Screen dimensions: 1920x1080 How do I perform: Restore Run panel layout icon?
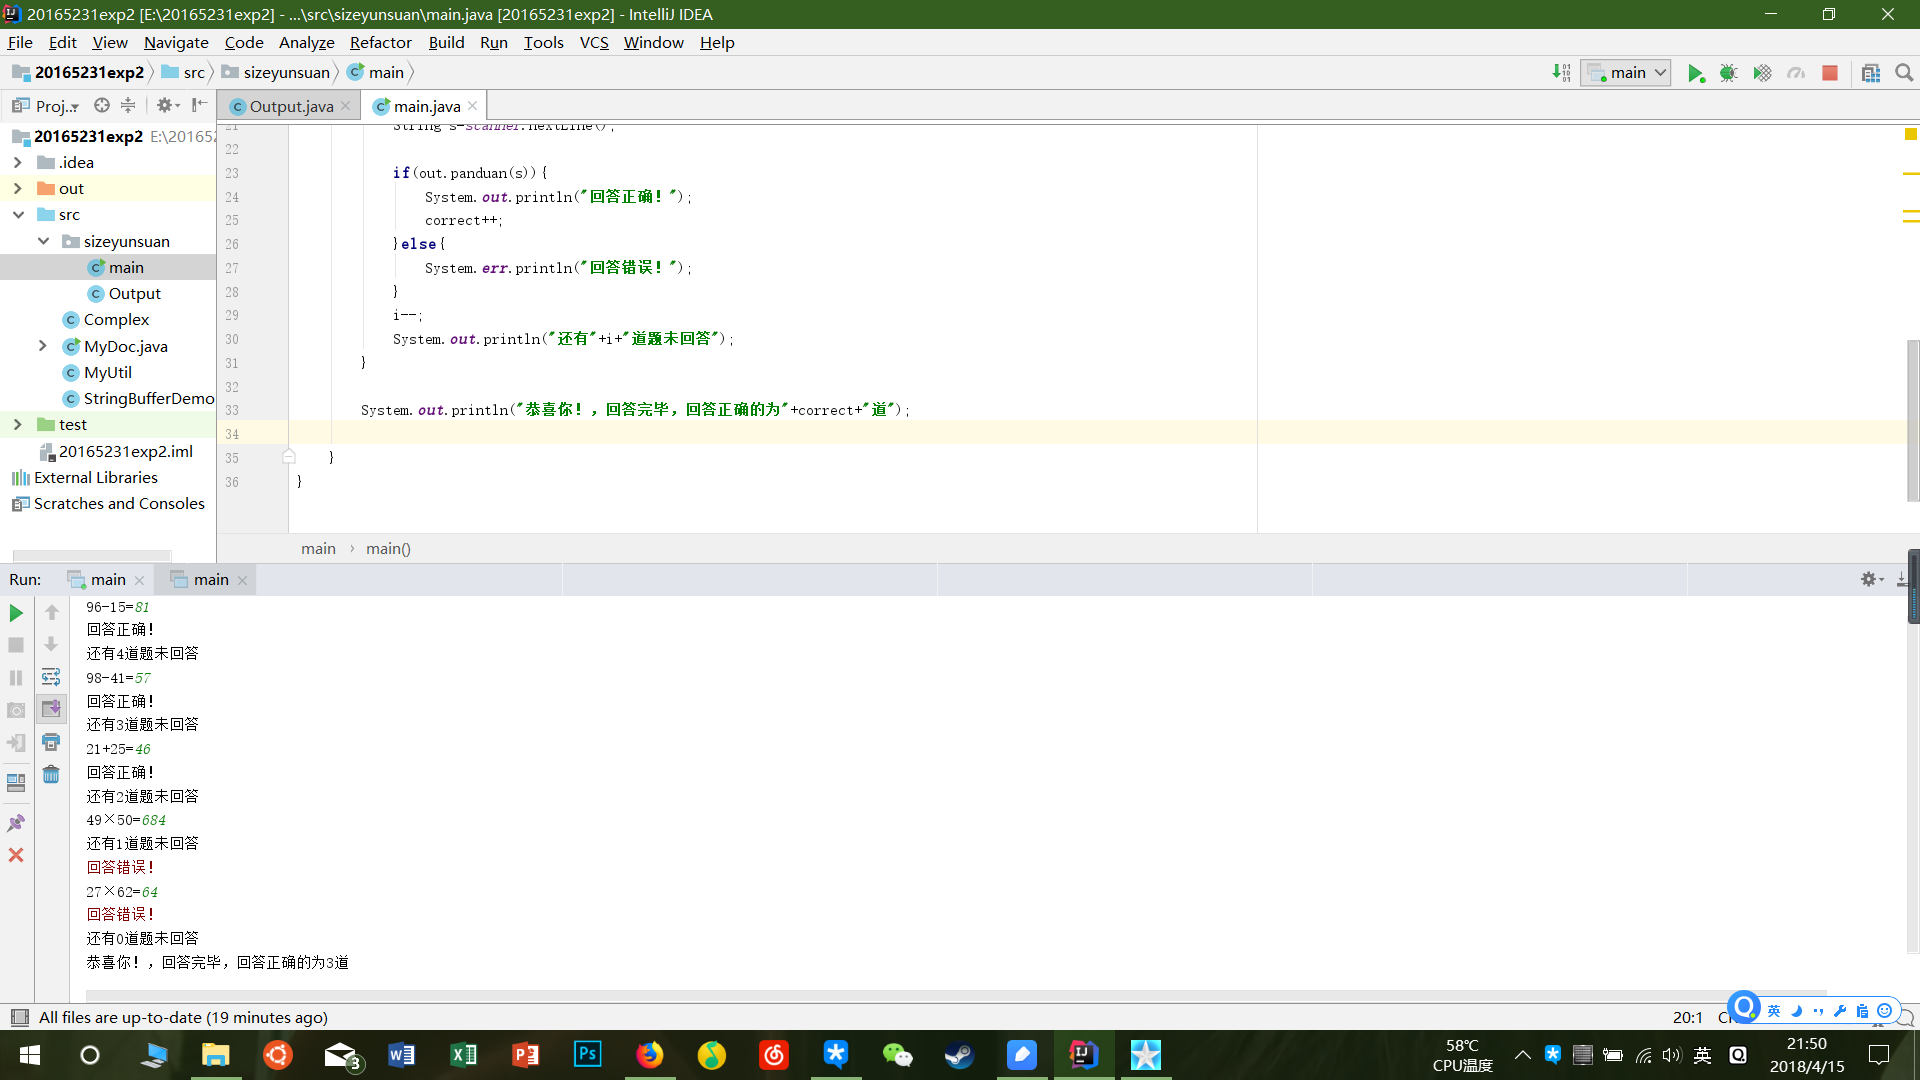point(16,783)
